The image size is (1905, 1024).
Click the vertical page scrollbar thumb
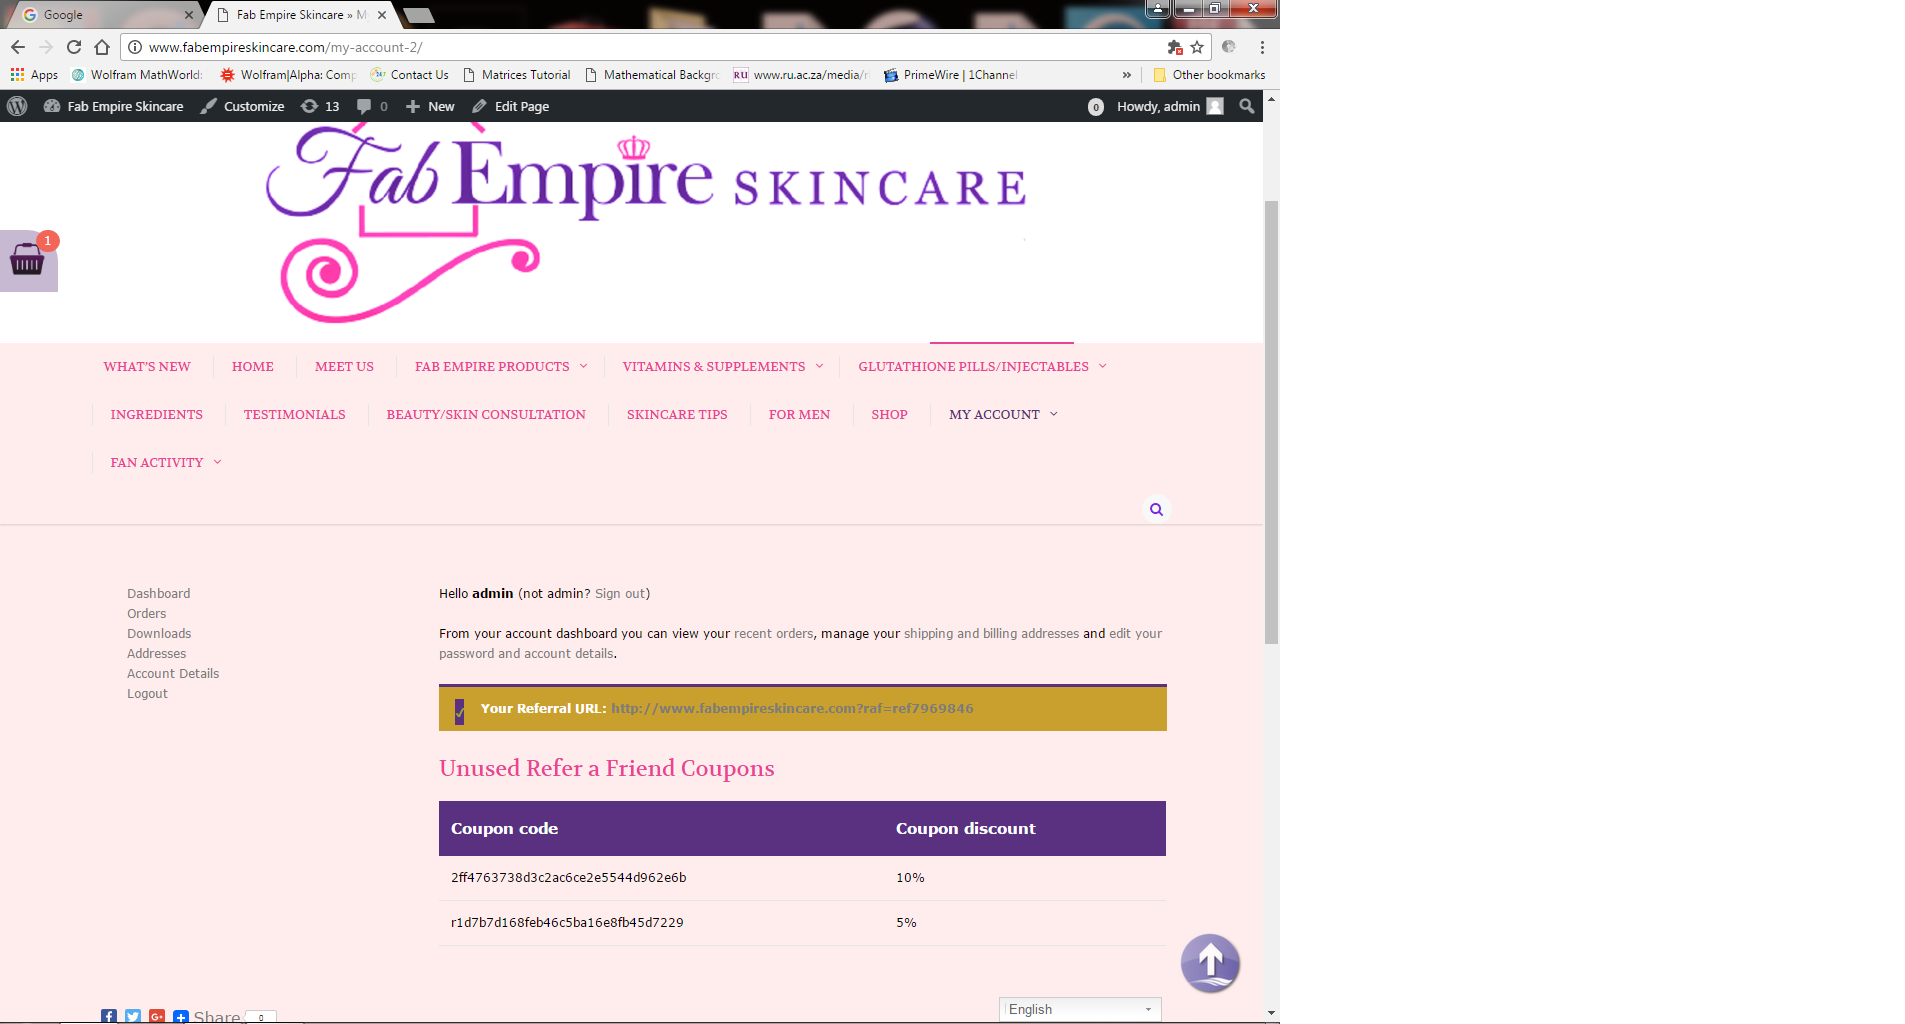1271,422
